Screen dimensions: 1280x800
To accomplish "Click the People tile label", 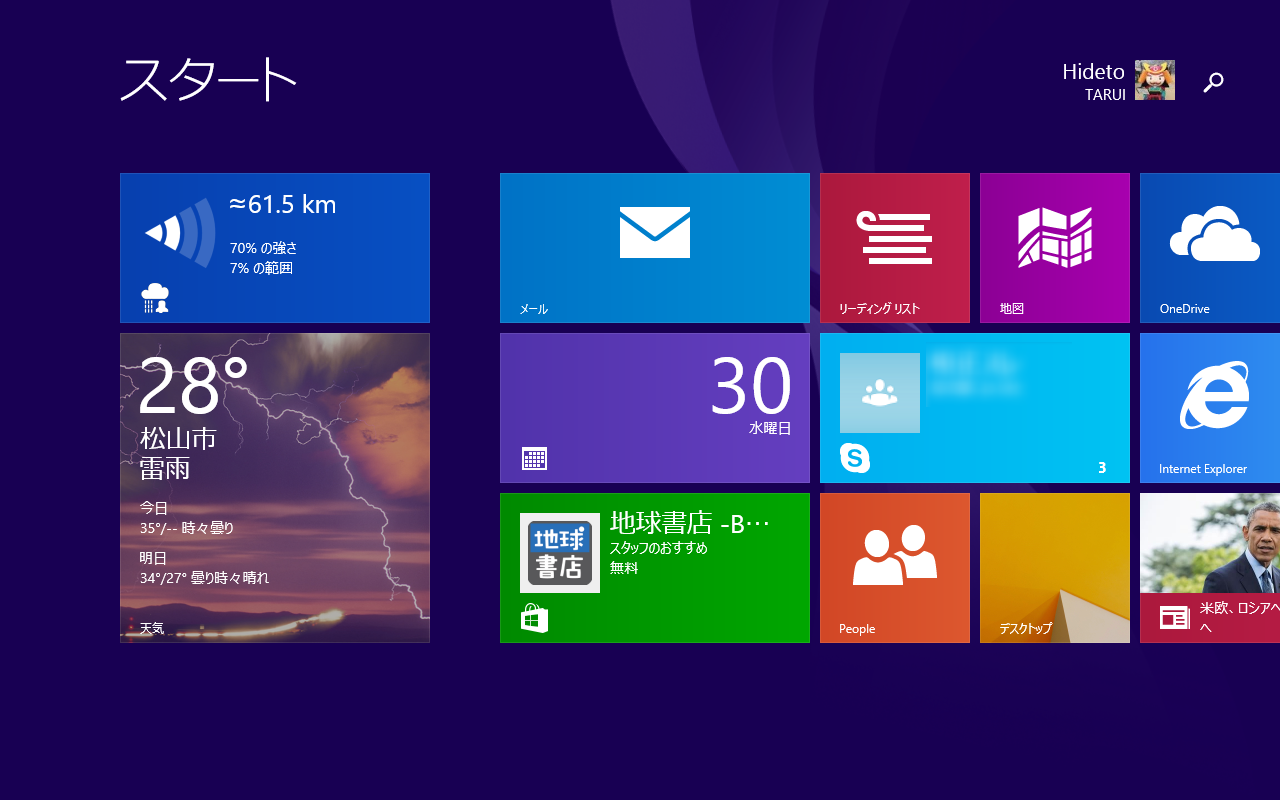I will 857,629.
